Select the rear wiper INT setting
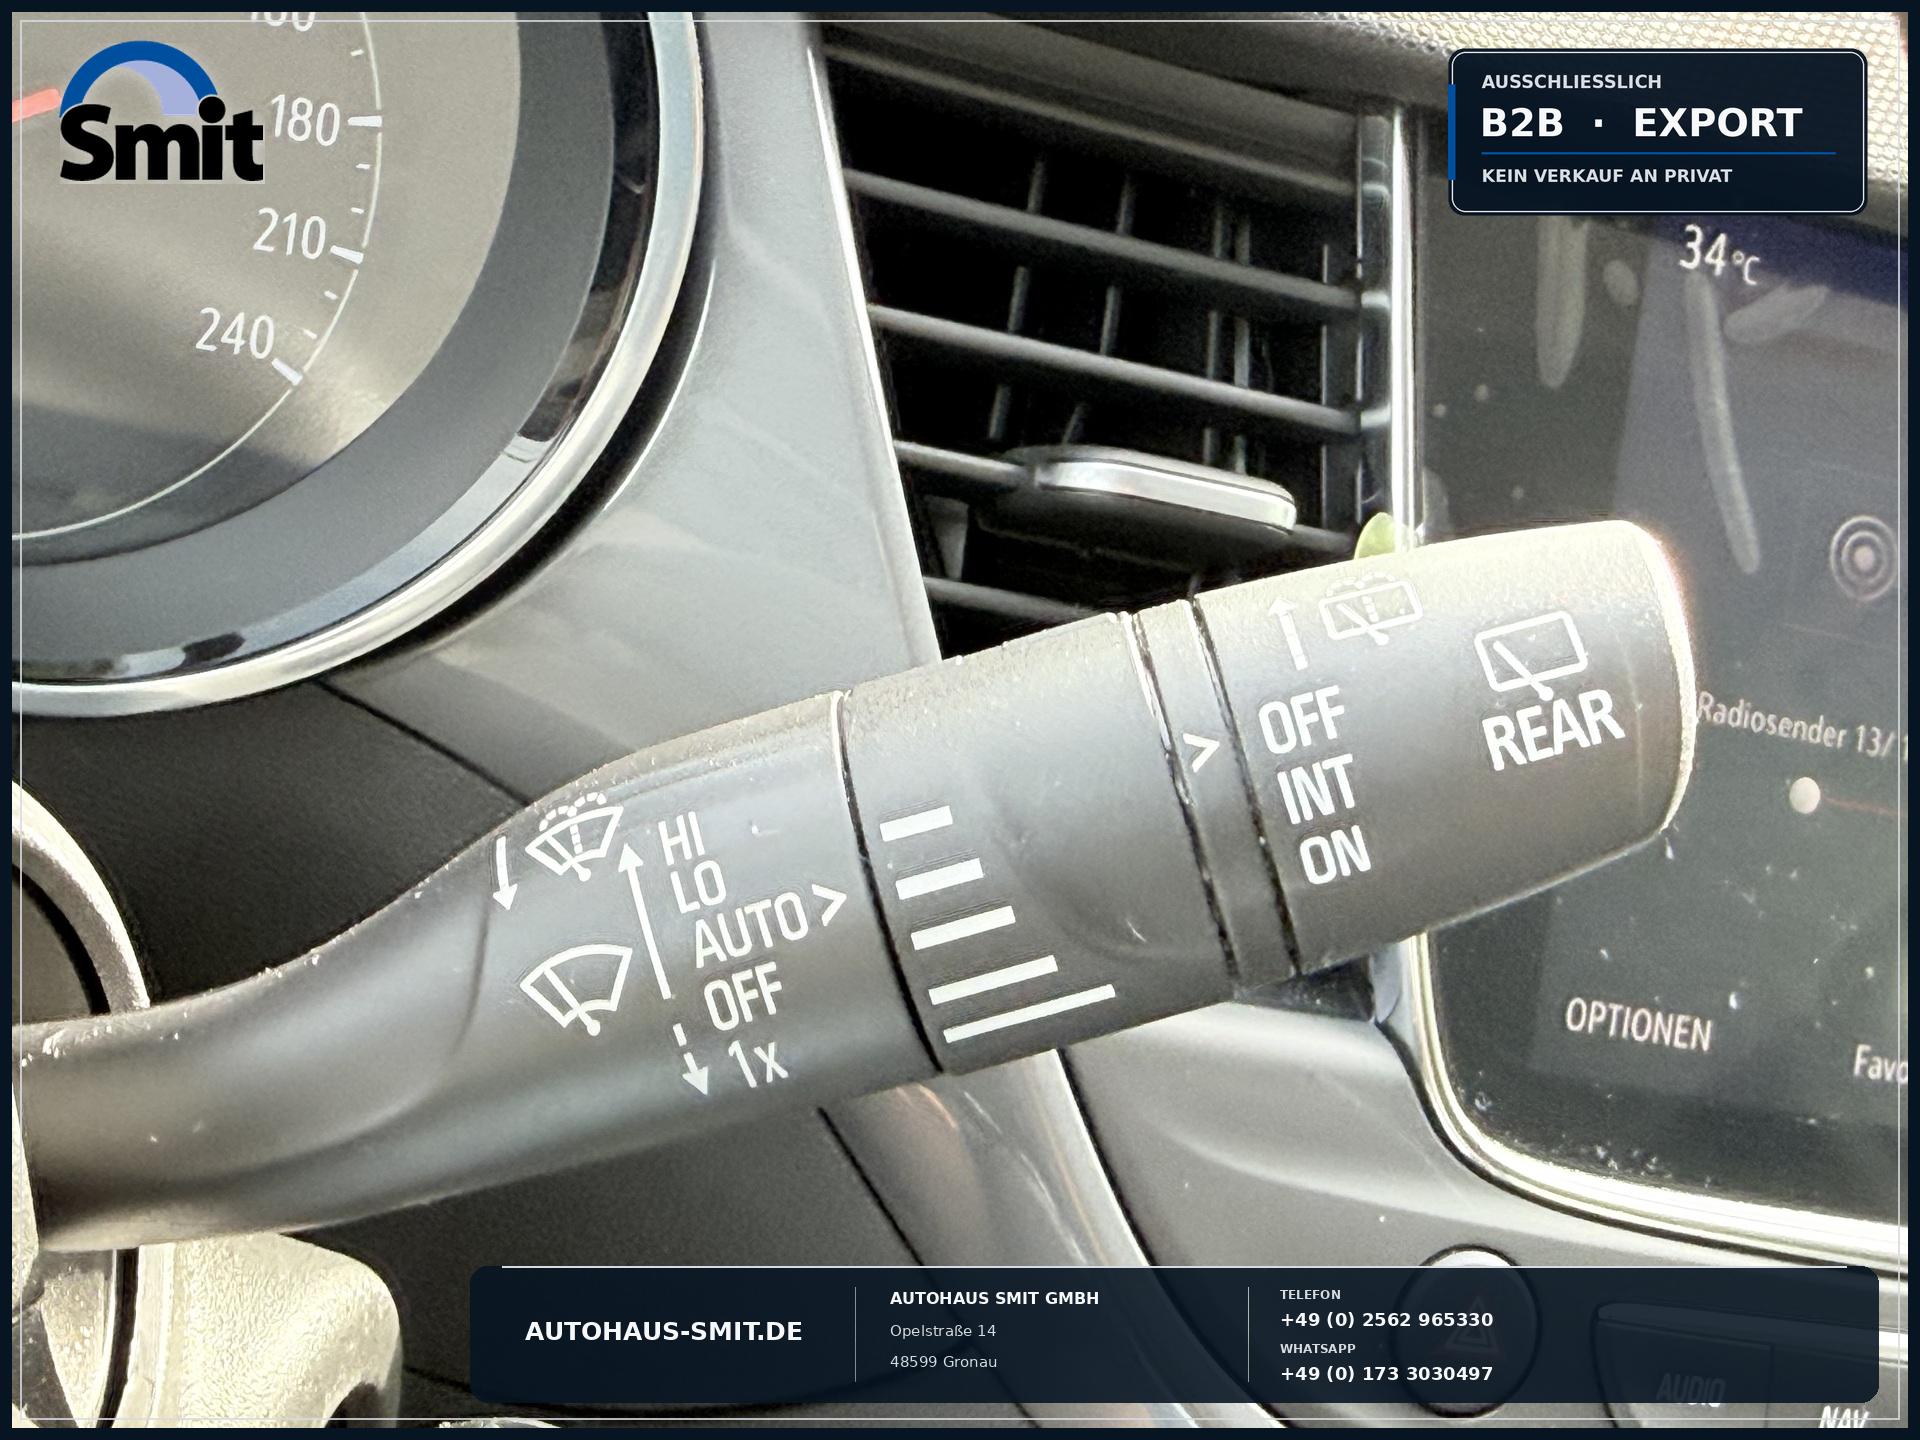 click(1318, 789)
